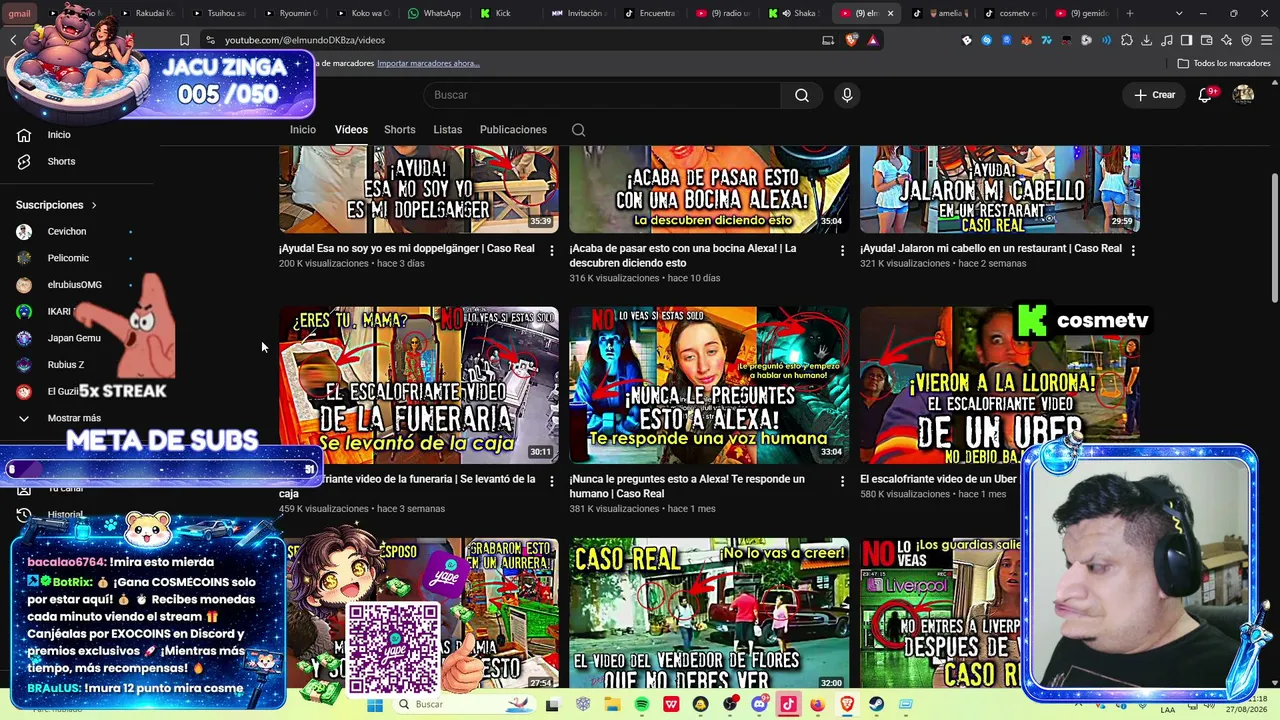Screen dimensions: 1280x720
Task: Open the doppelgänger video title link
Action: 407,248
